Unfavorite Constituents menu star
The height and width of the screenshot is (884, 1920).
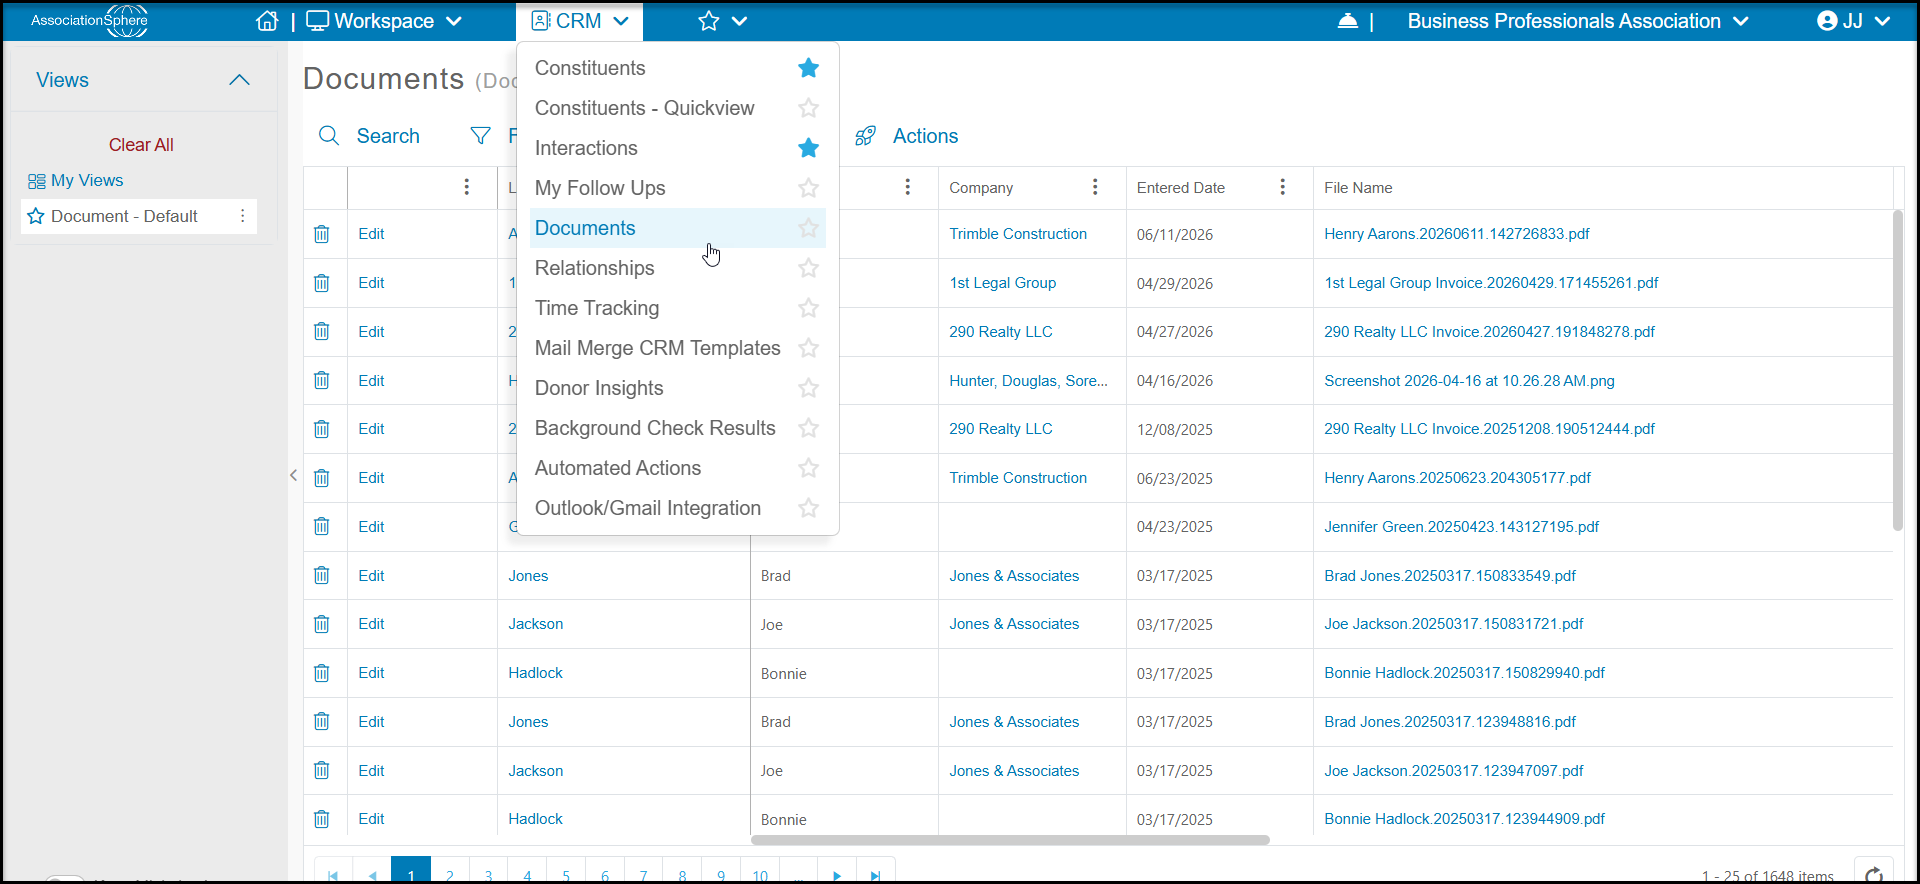[809, 68]
